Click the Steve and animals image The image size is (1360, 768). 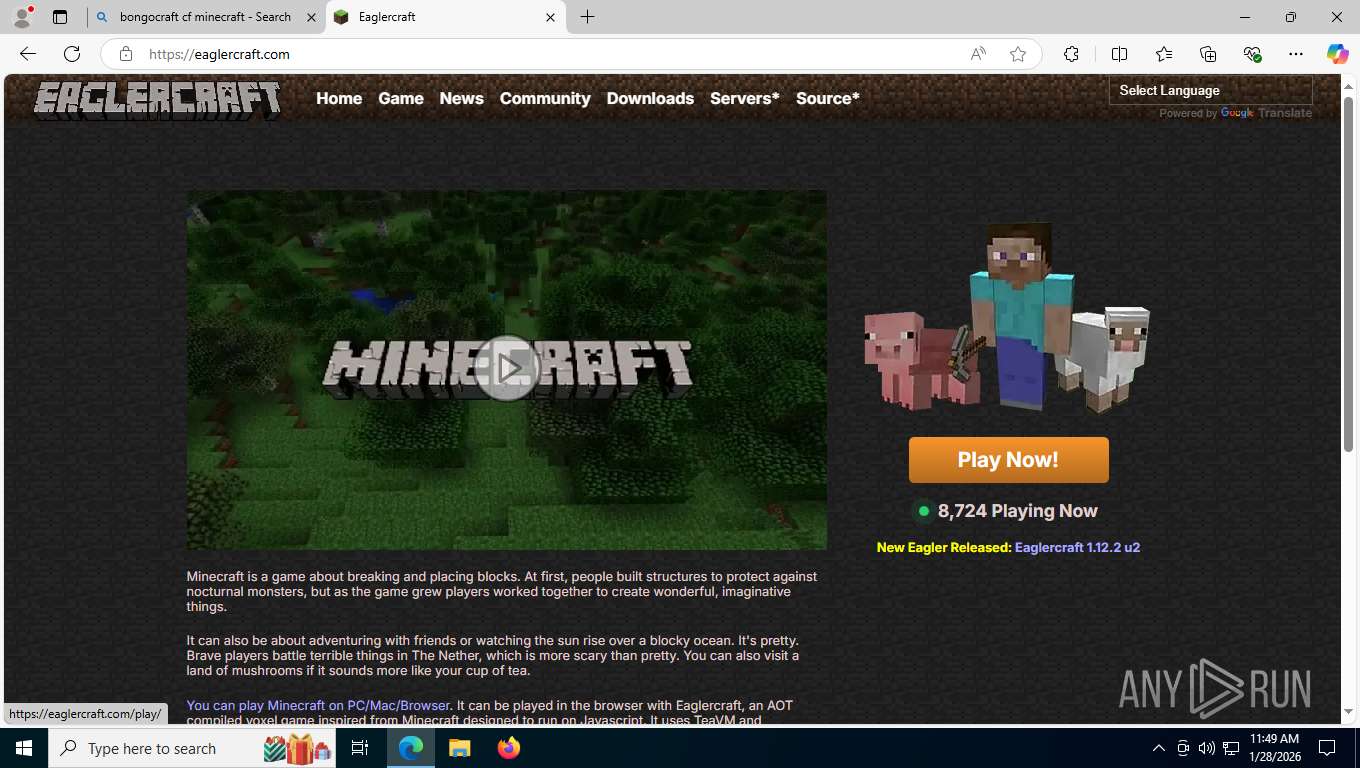(x=1007, y=317)
